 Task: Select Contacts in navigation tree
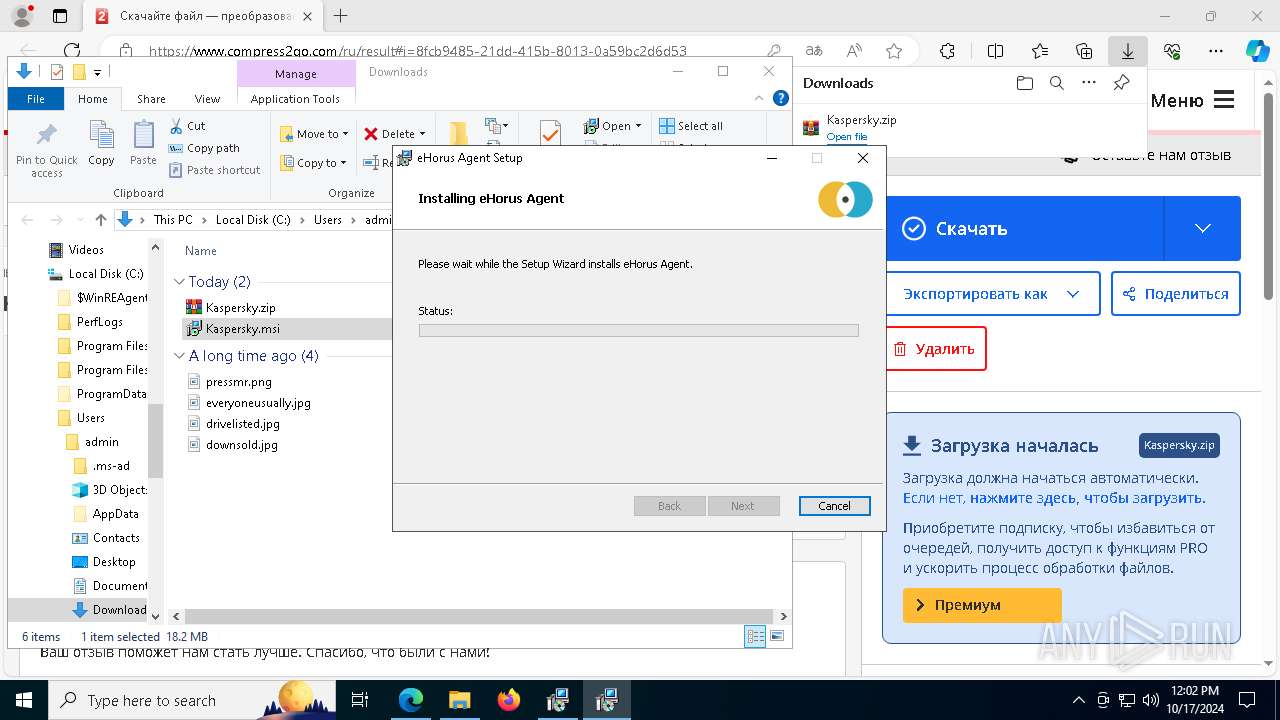108,538
